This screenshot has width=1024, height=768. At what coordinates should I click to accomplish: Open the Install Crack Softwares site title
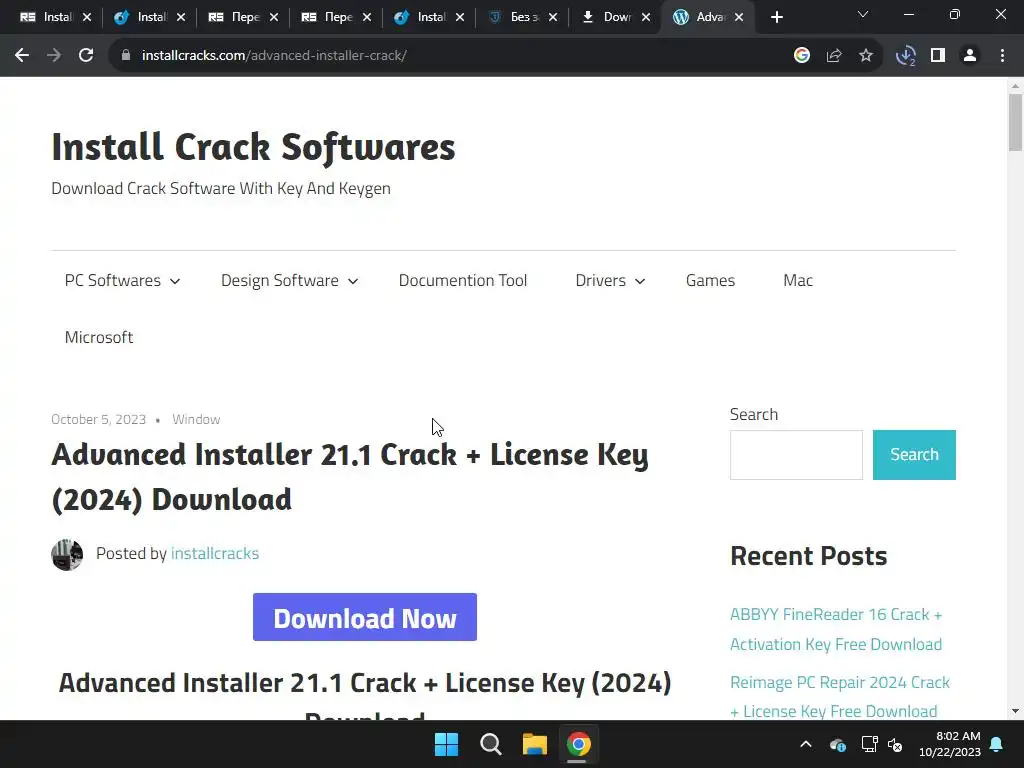(253, 146)
